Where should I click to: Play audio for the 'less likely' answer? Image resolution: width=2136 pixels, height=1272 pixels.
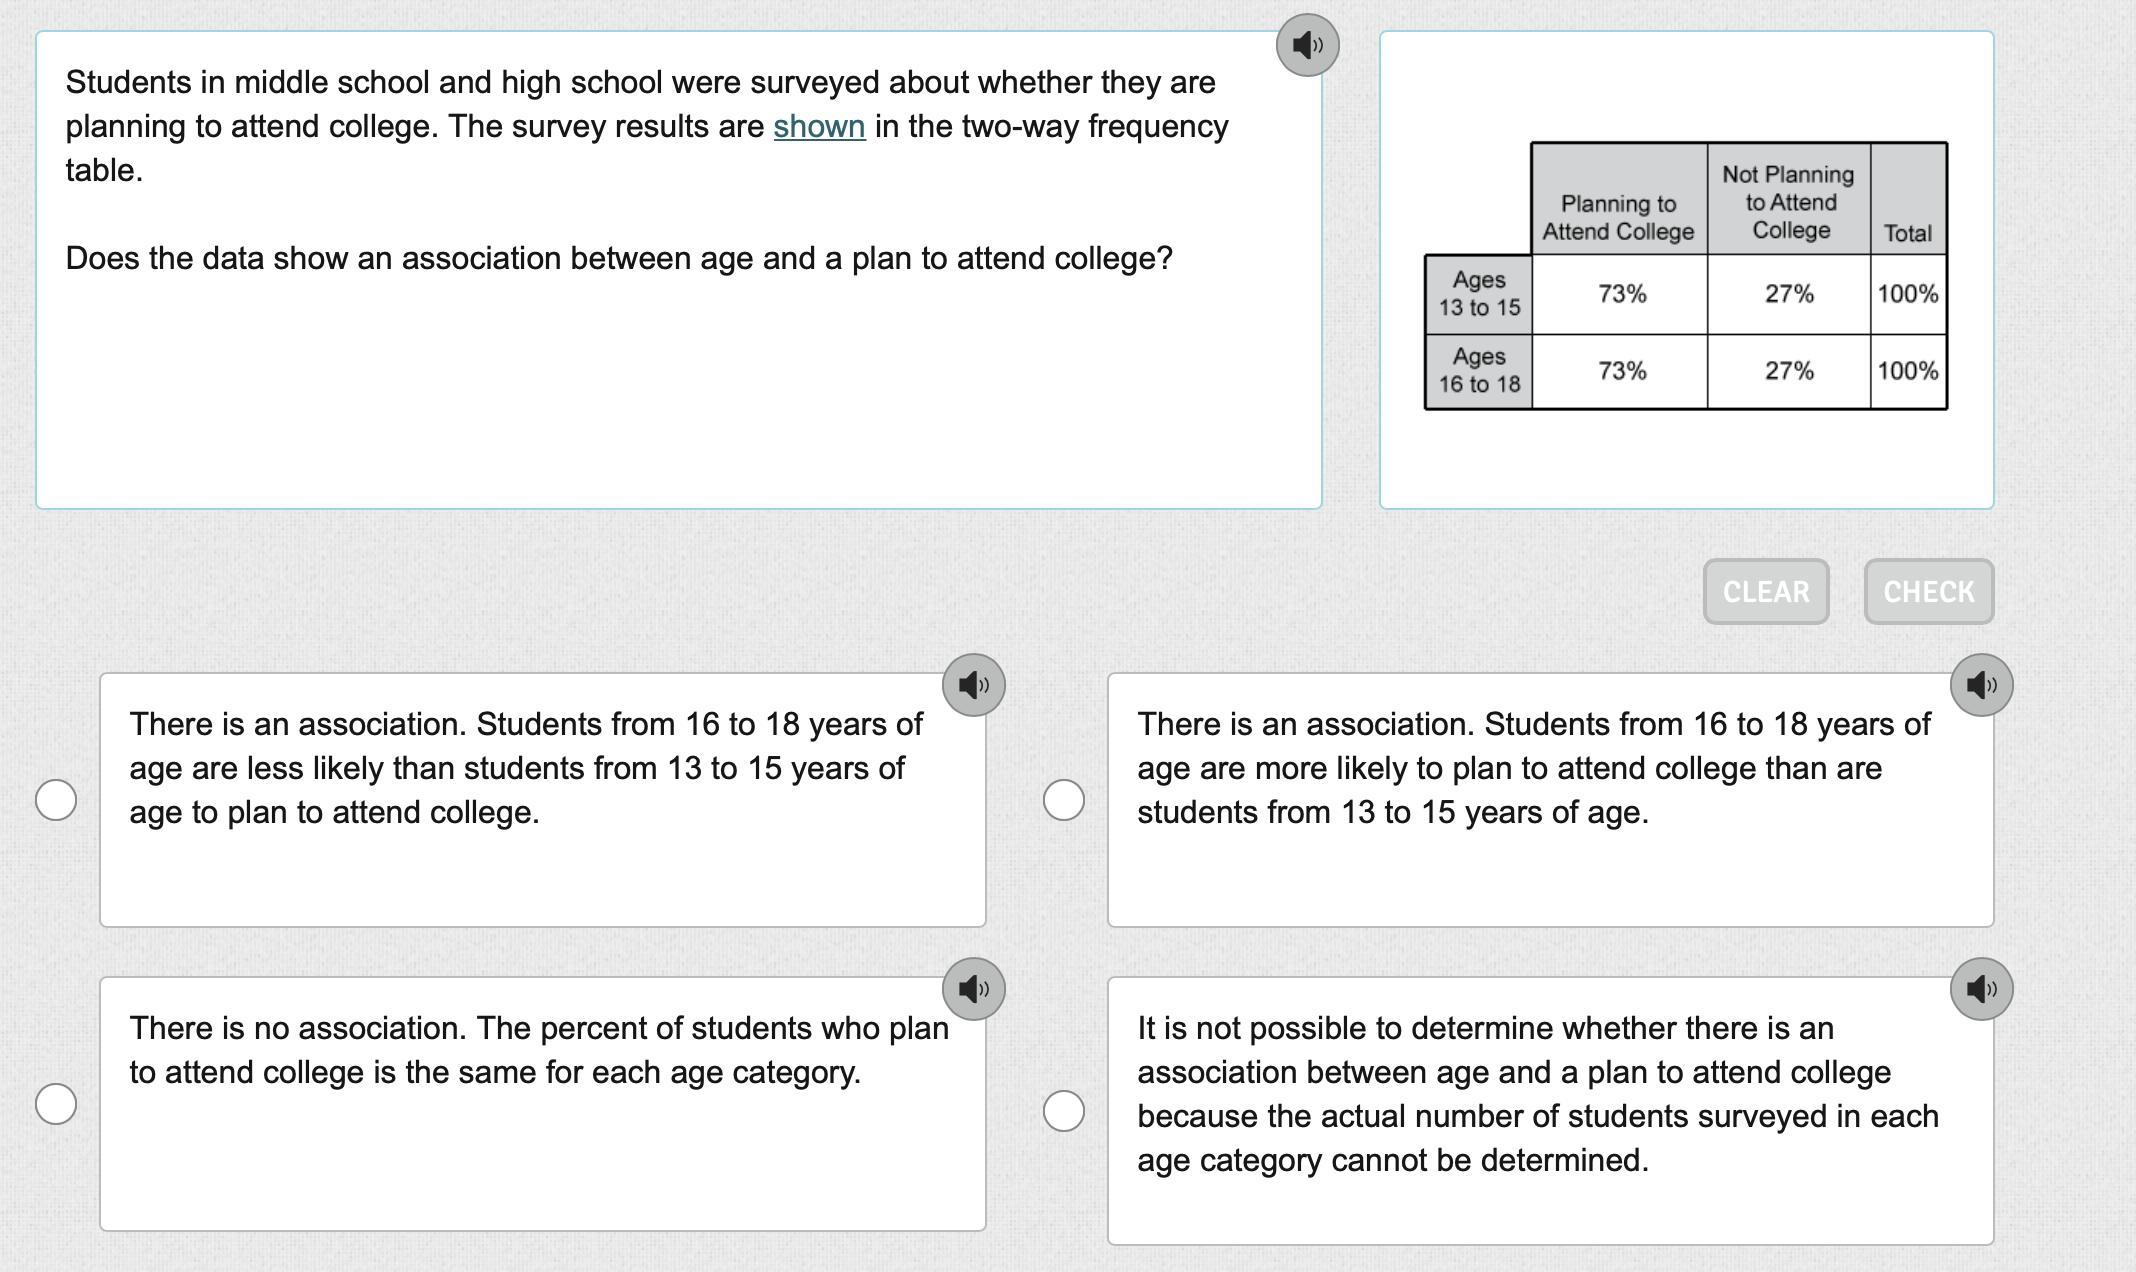[973, 685]
